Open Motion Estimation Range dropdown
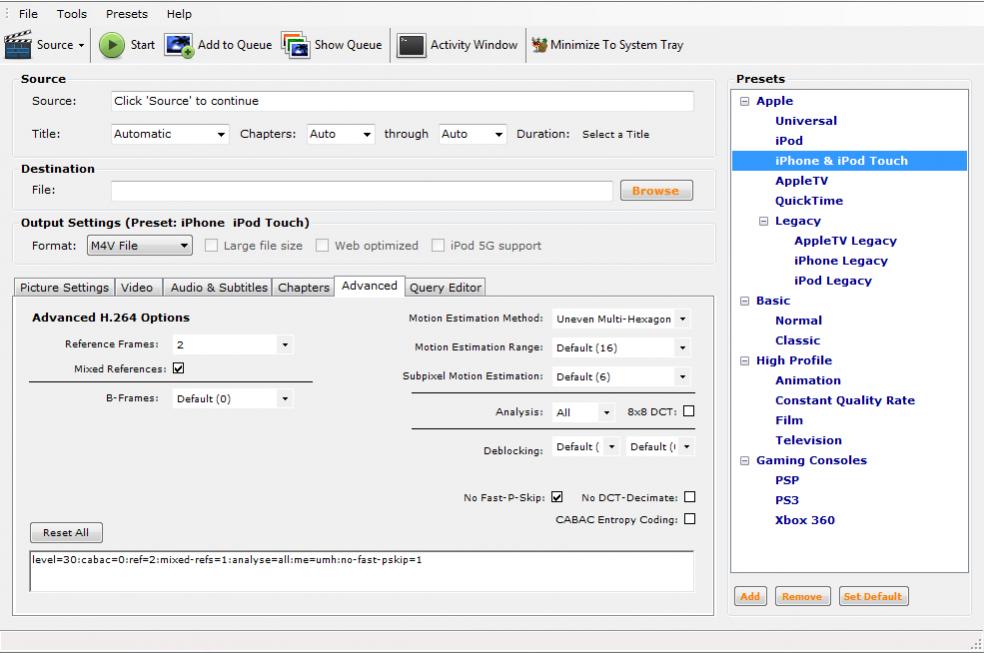984x653 pixels. (x=621, y=348)
